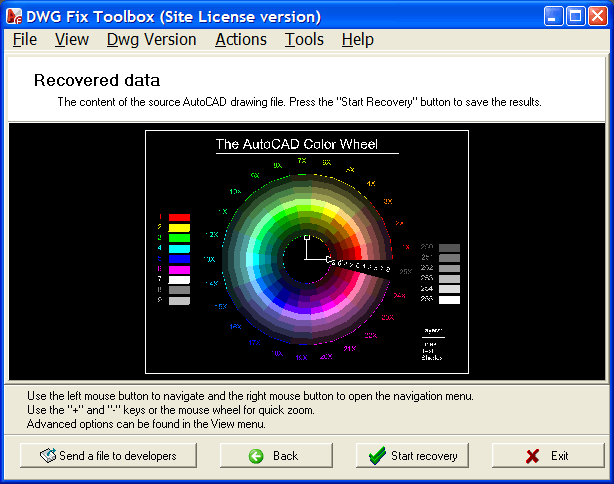Click the white swatch labeled 7
The width and height of the screenshot is (614, 484).
pos(179,280)
